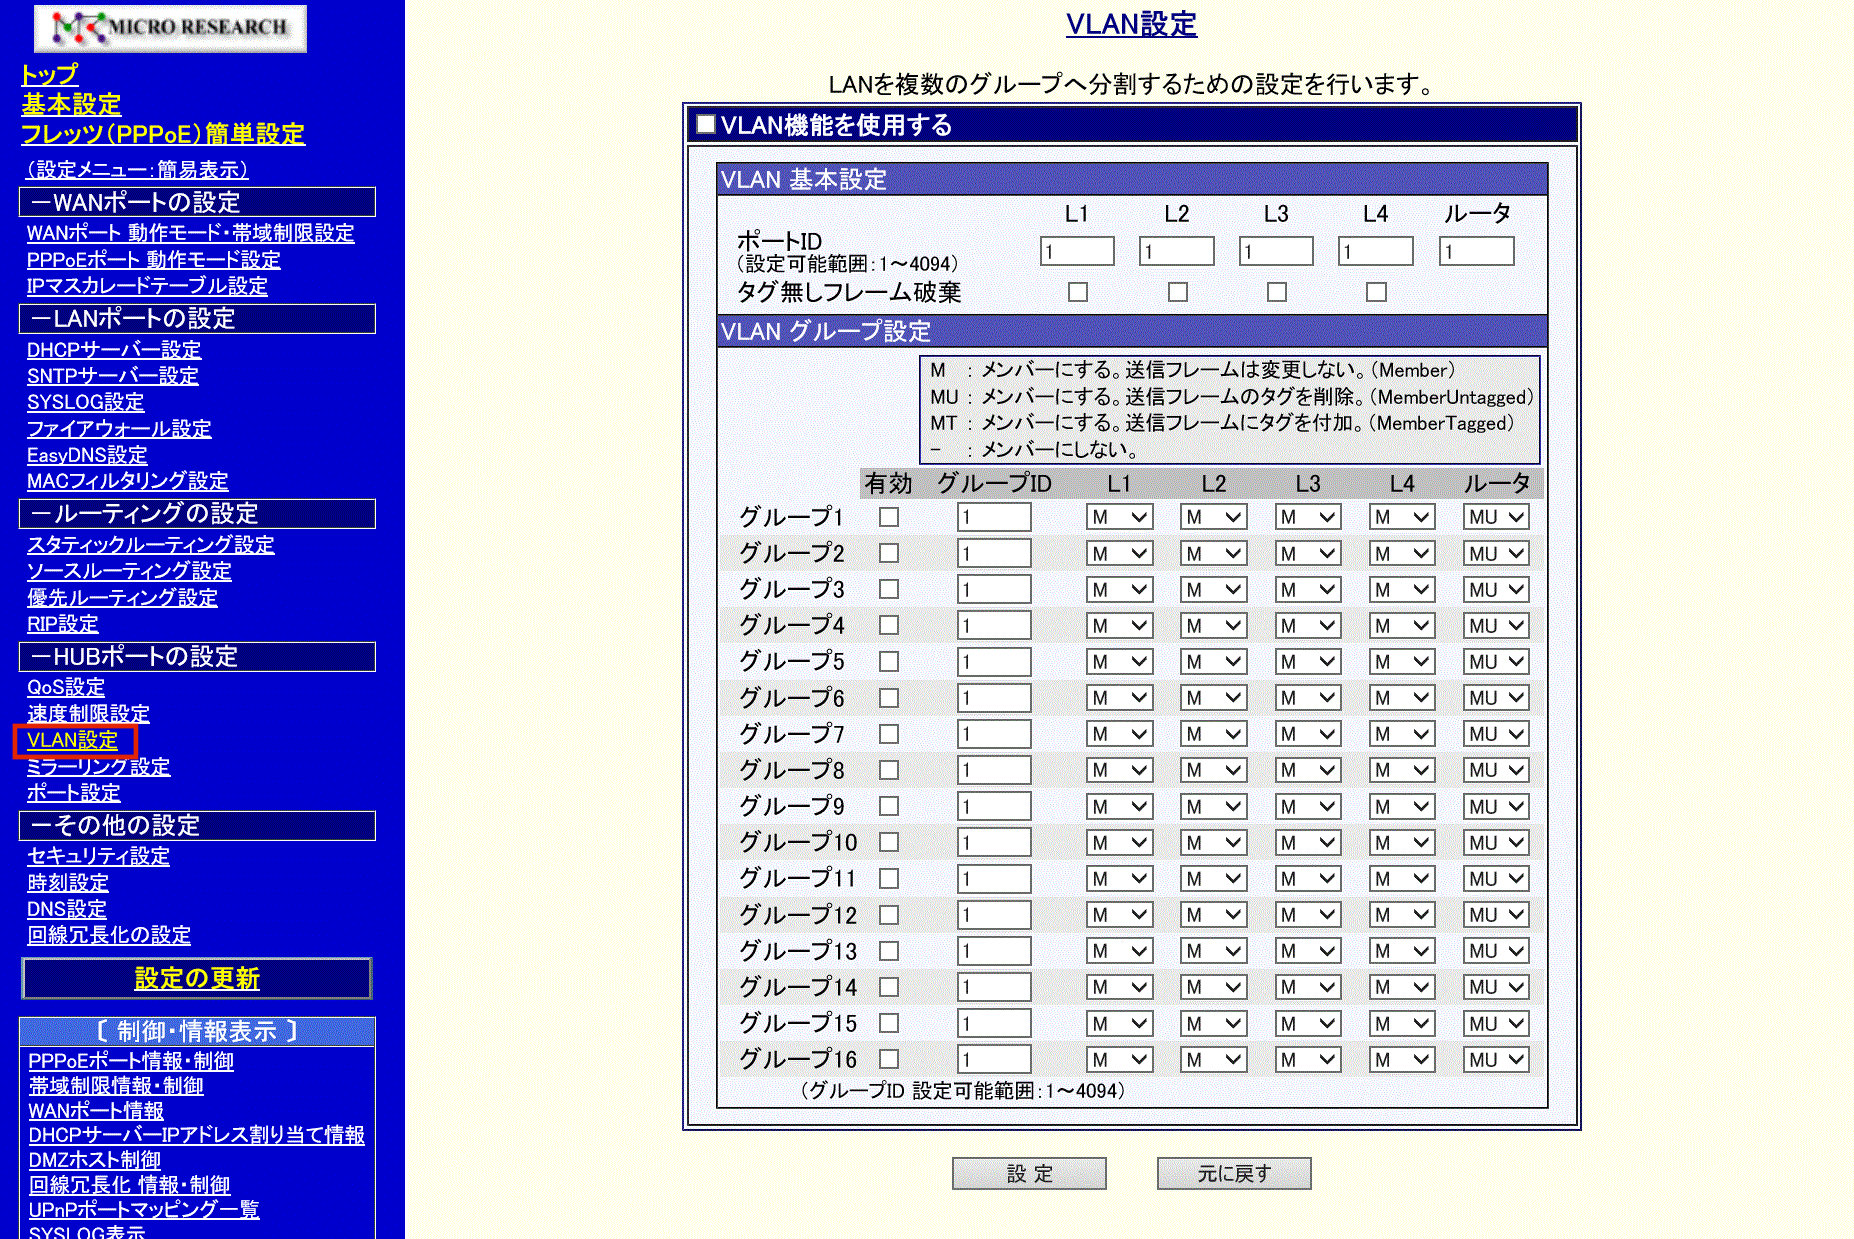Click the Micro Research logo

[170, 28]
